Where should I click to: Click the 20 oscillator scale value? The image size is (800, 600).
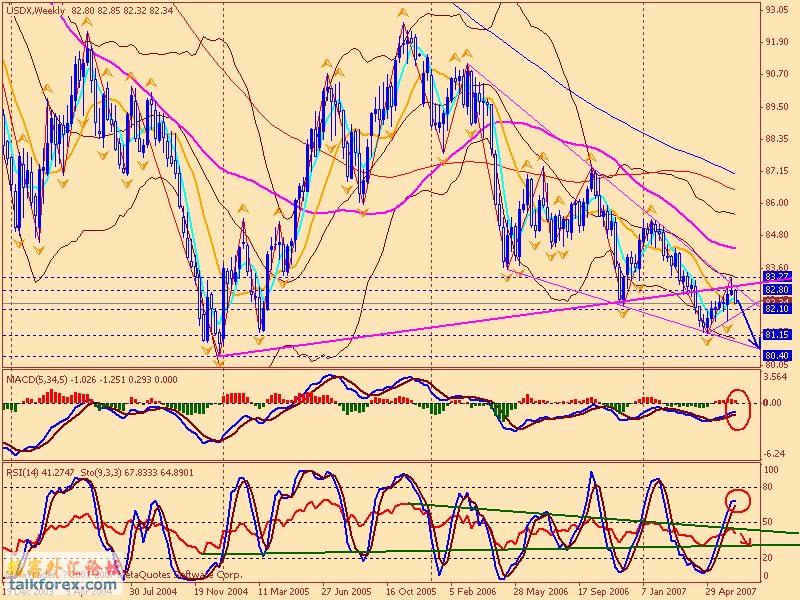(x=768, y=558)
